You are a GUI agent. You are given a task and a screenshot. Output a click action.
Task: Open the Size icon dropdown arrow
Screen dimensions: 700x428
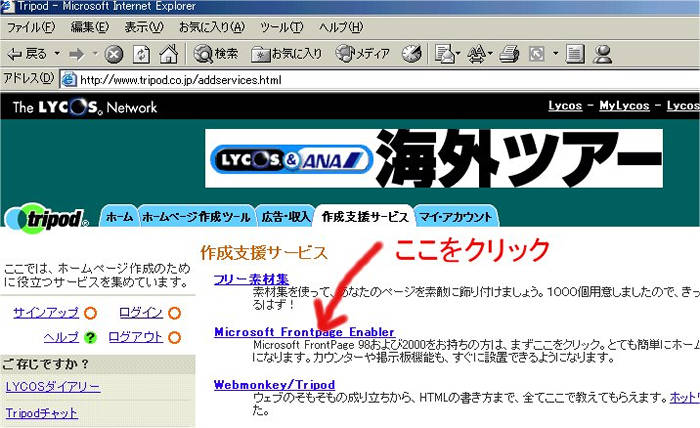point(490,54)
